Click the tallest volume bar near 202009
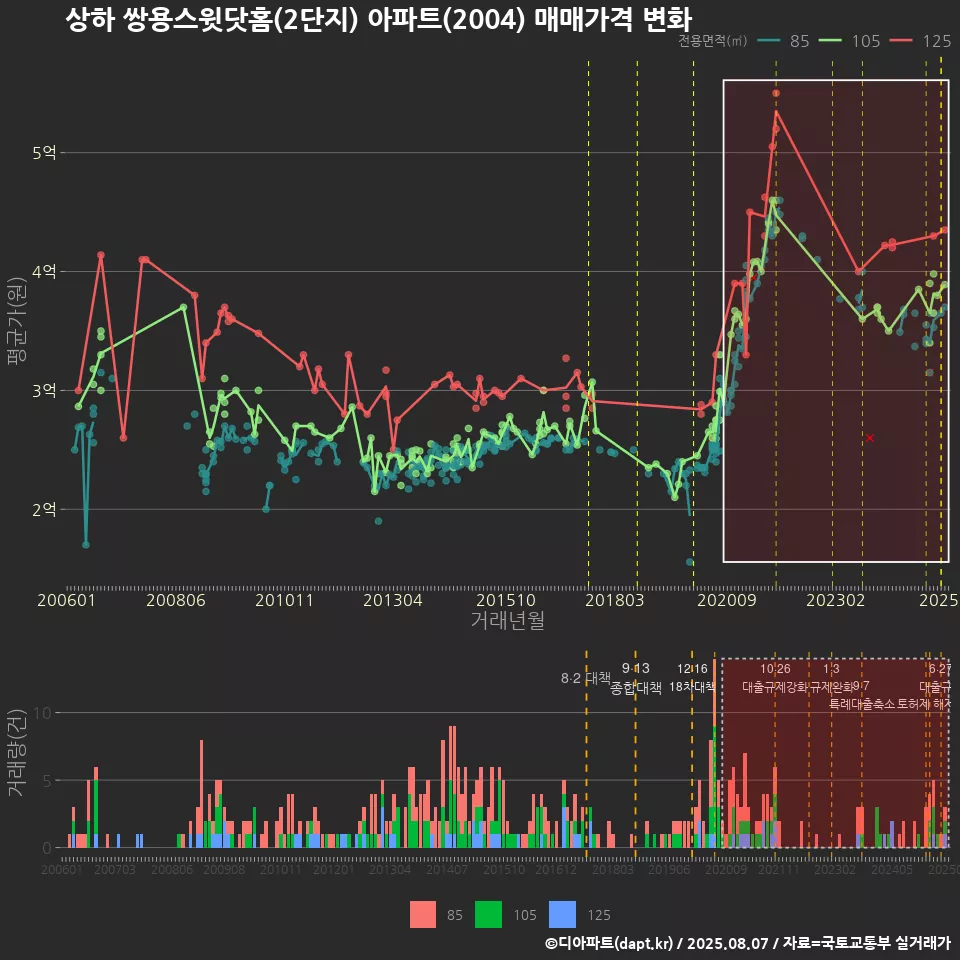Image resolution: width=960 pixels, height=960 pixels. click(714, 753)
